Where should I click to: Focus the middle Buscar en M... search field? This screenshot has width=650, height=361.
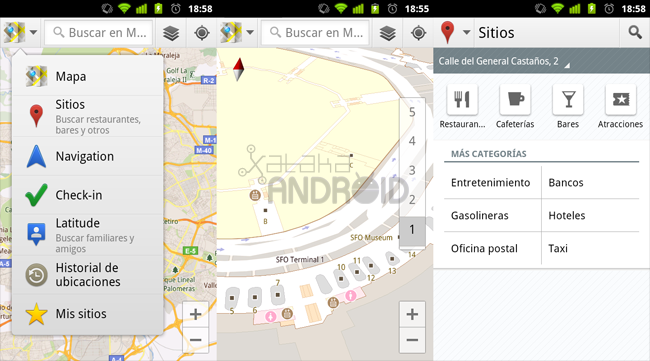coord(315,32)
